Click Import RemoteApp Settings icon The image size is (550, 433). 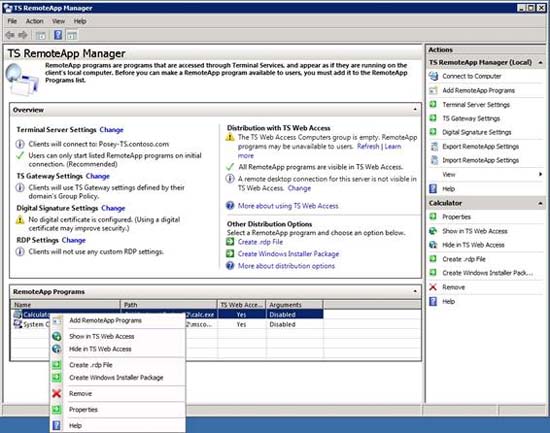pos(434,160)
